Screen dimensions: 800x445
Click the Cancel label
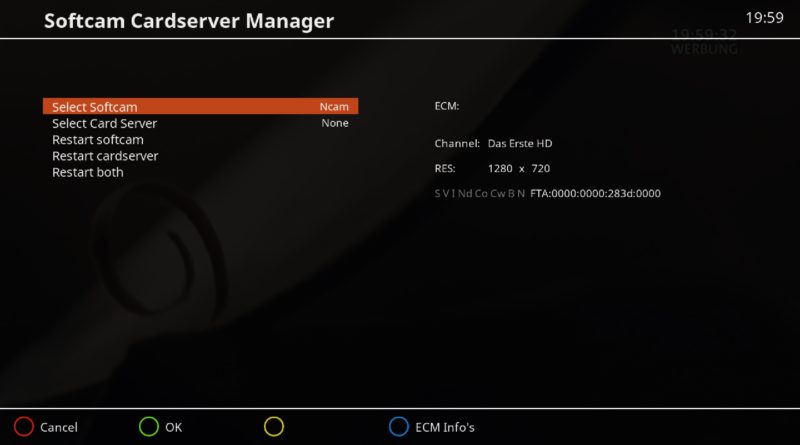59,427
